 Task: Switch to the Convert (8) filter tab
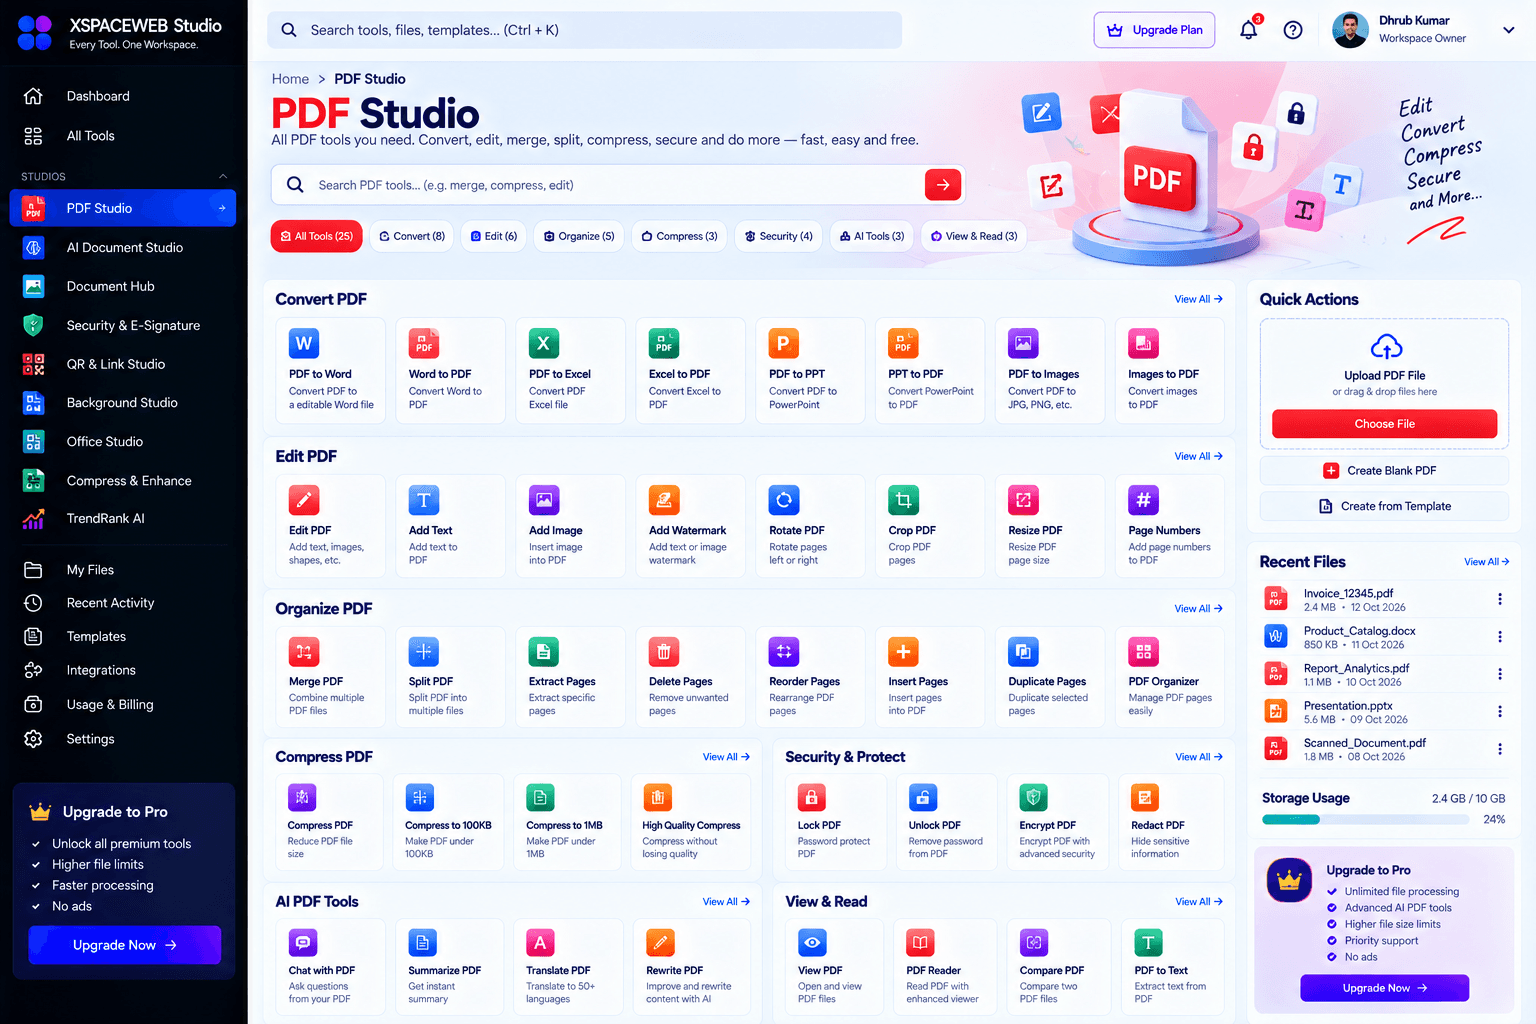click(412, 236)
